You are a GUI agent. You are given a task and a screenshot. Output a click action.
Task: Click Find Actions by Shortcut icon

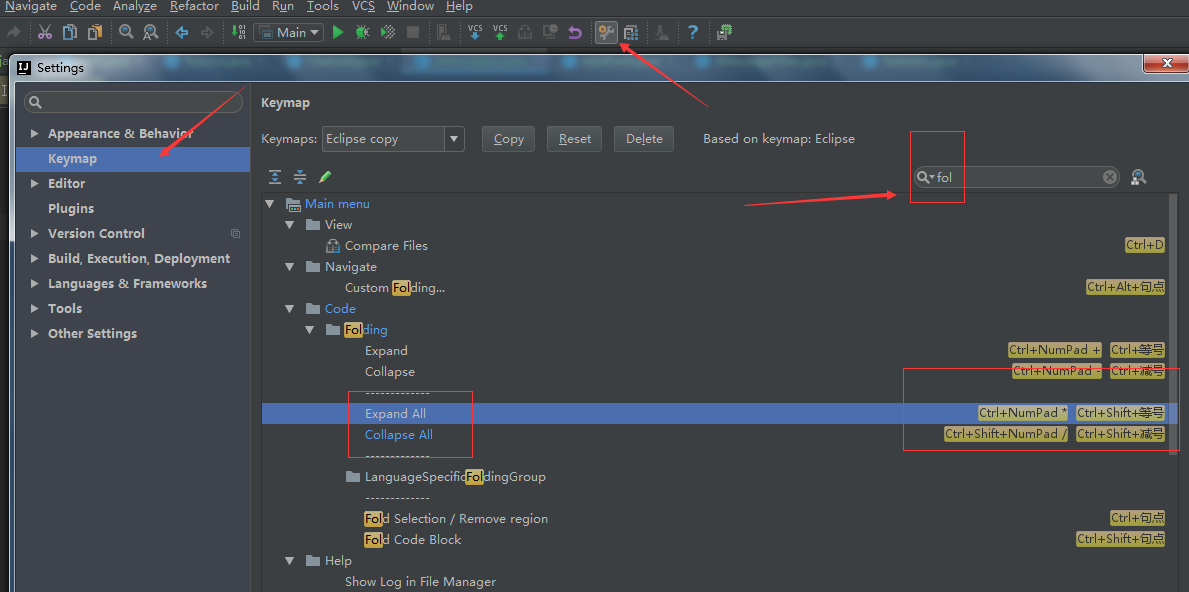click(x=1138, y=177)
